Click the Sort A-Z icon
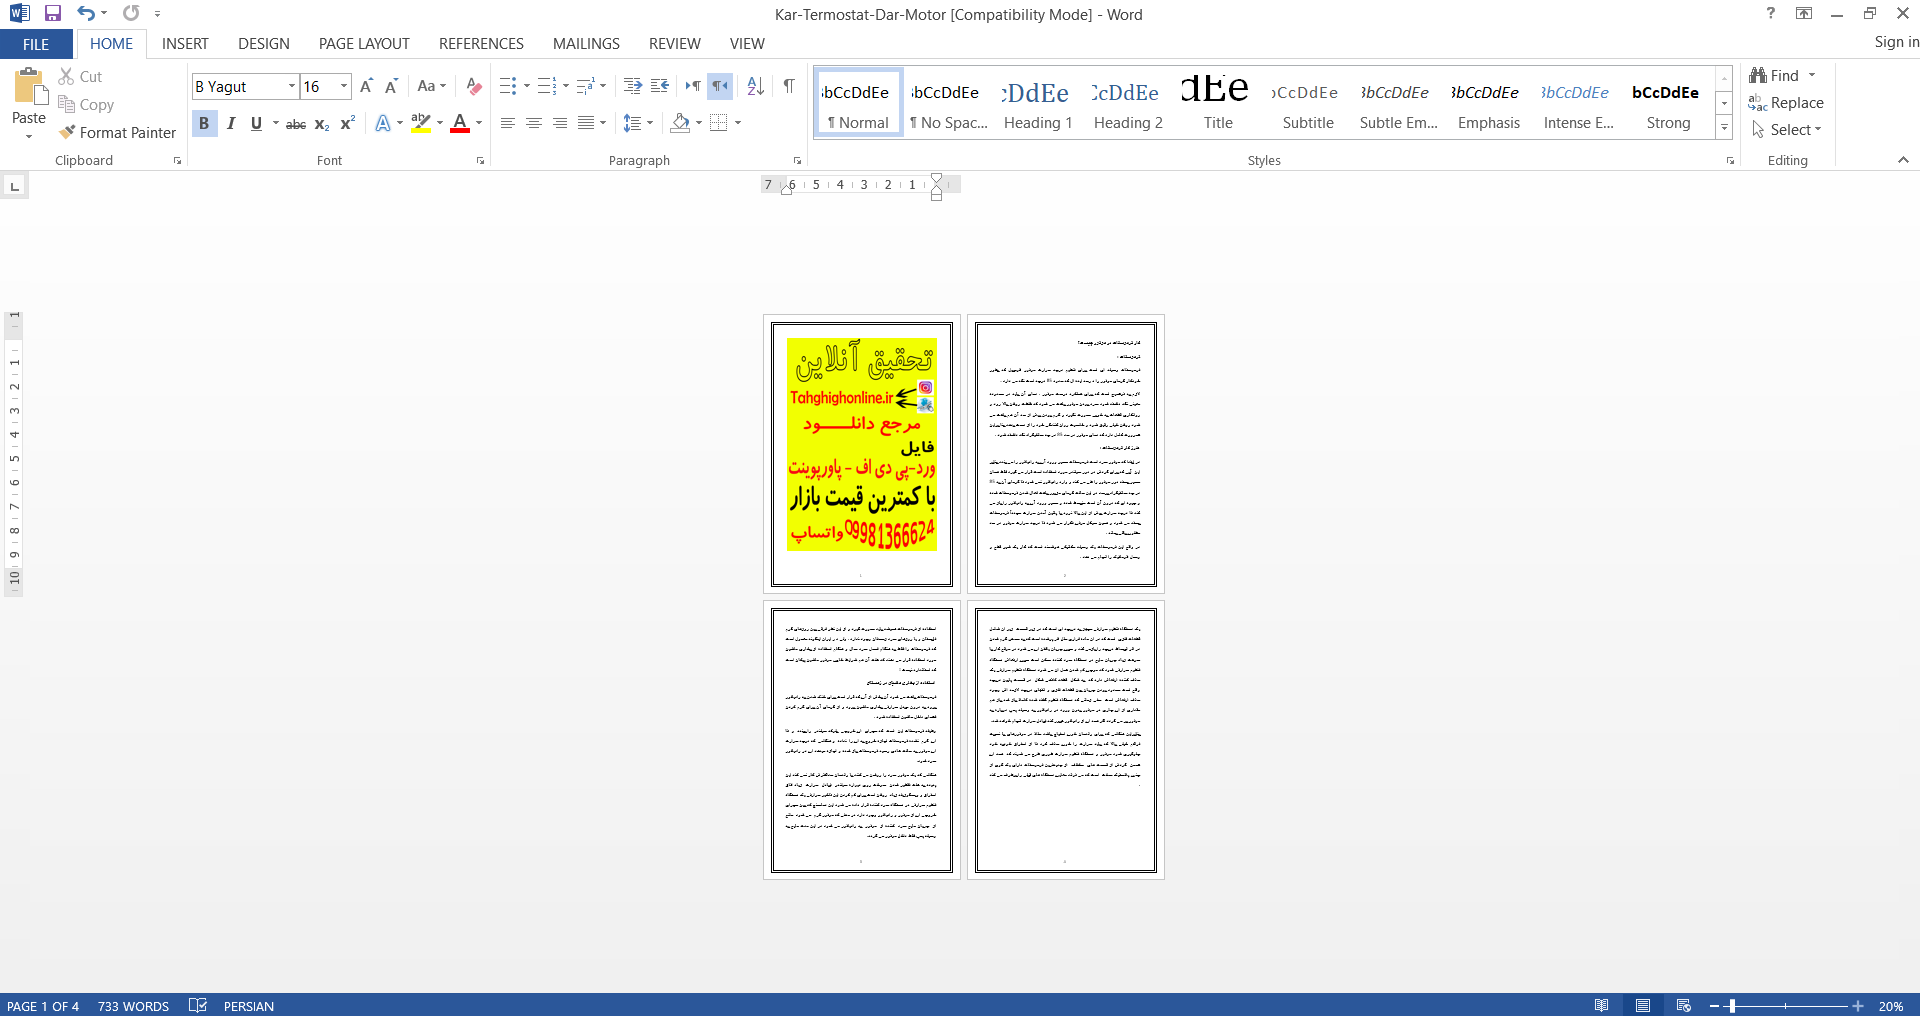 (756, 86)
